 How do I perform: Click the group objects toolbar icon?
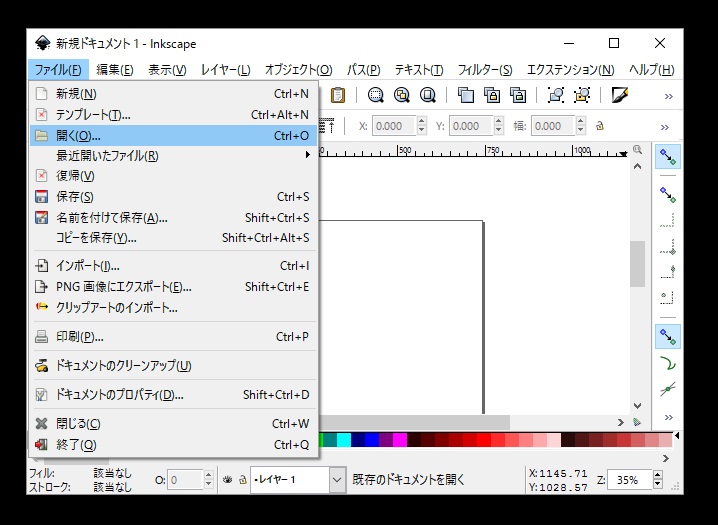tap(556, 95)
